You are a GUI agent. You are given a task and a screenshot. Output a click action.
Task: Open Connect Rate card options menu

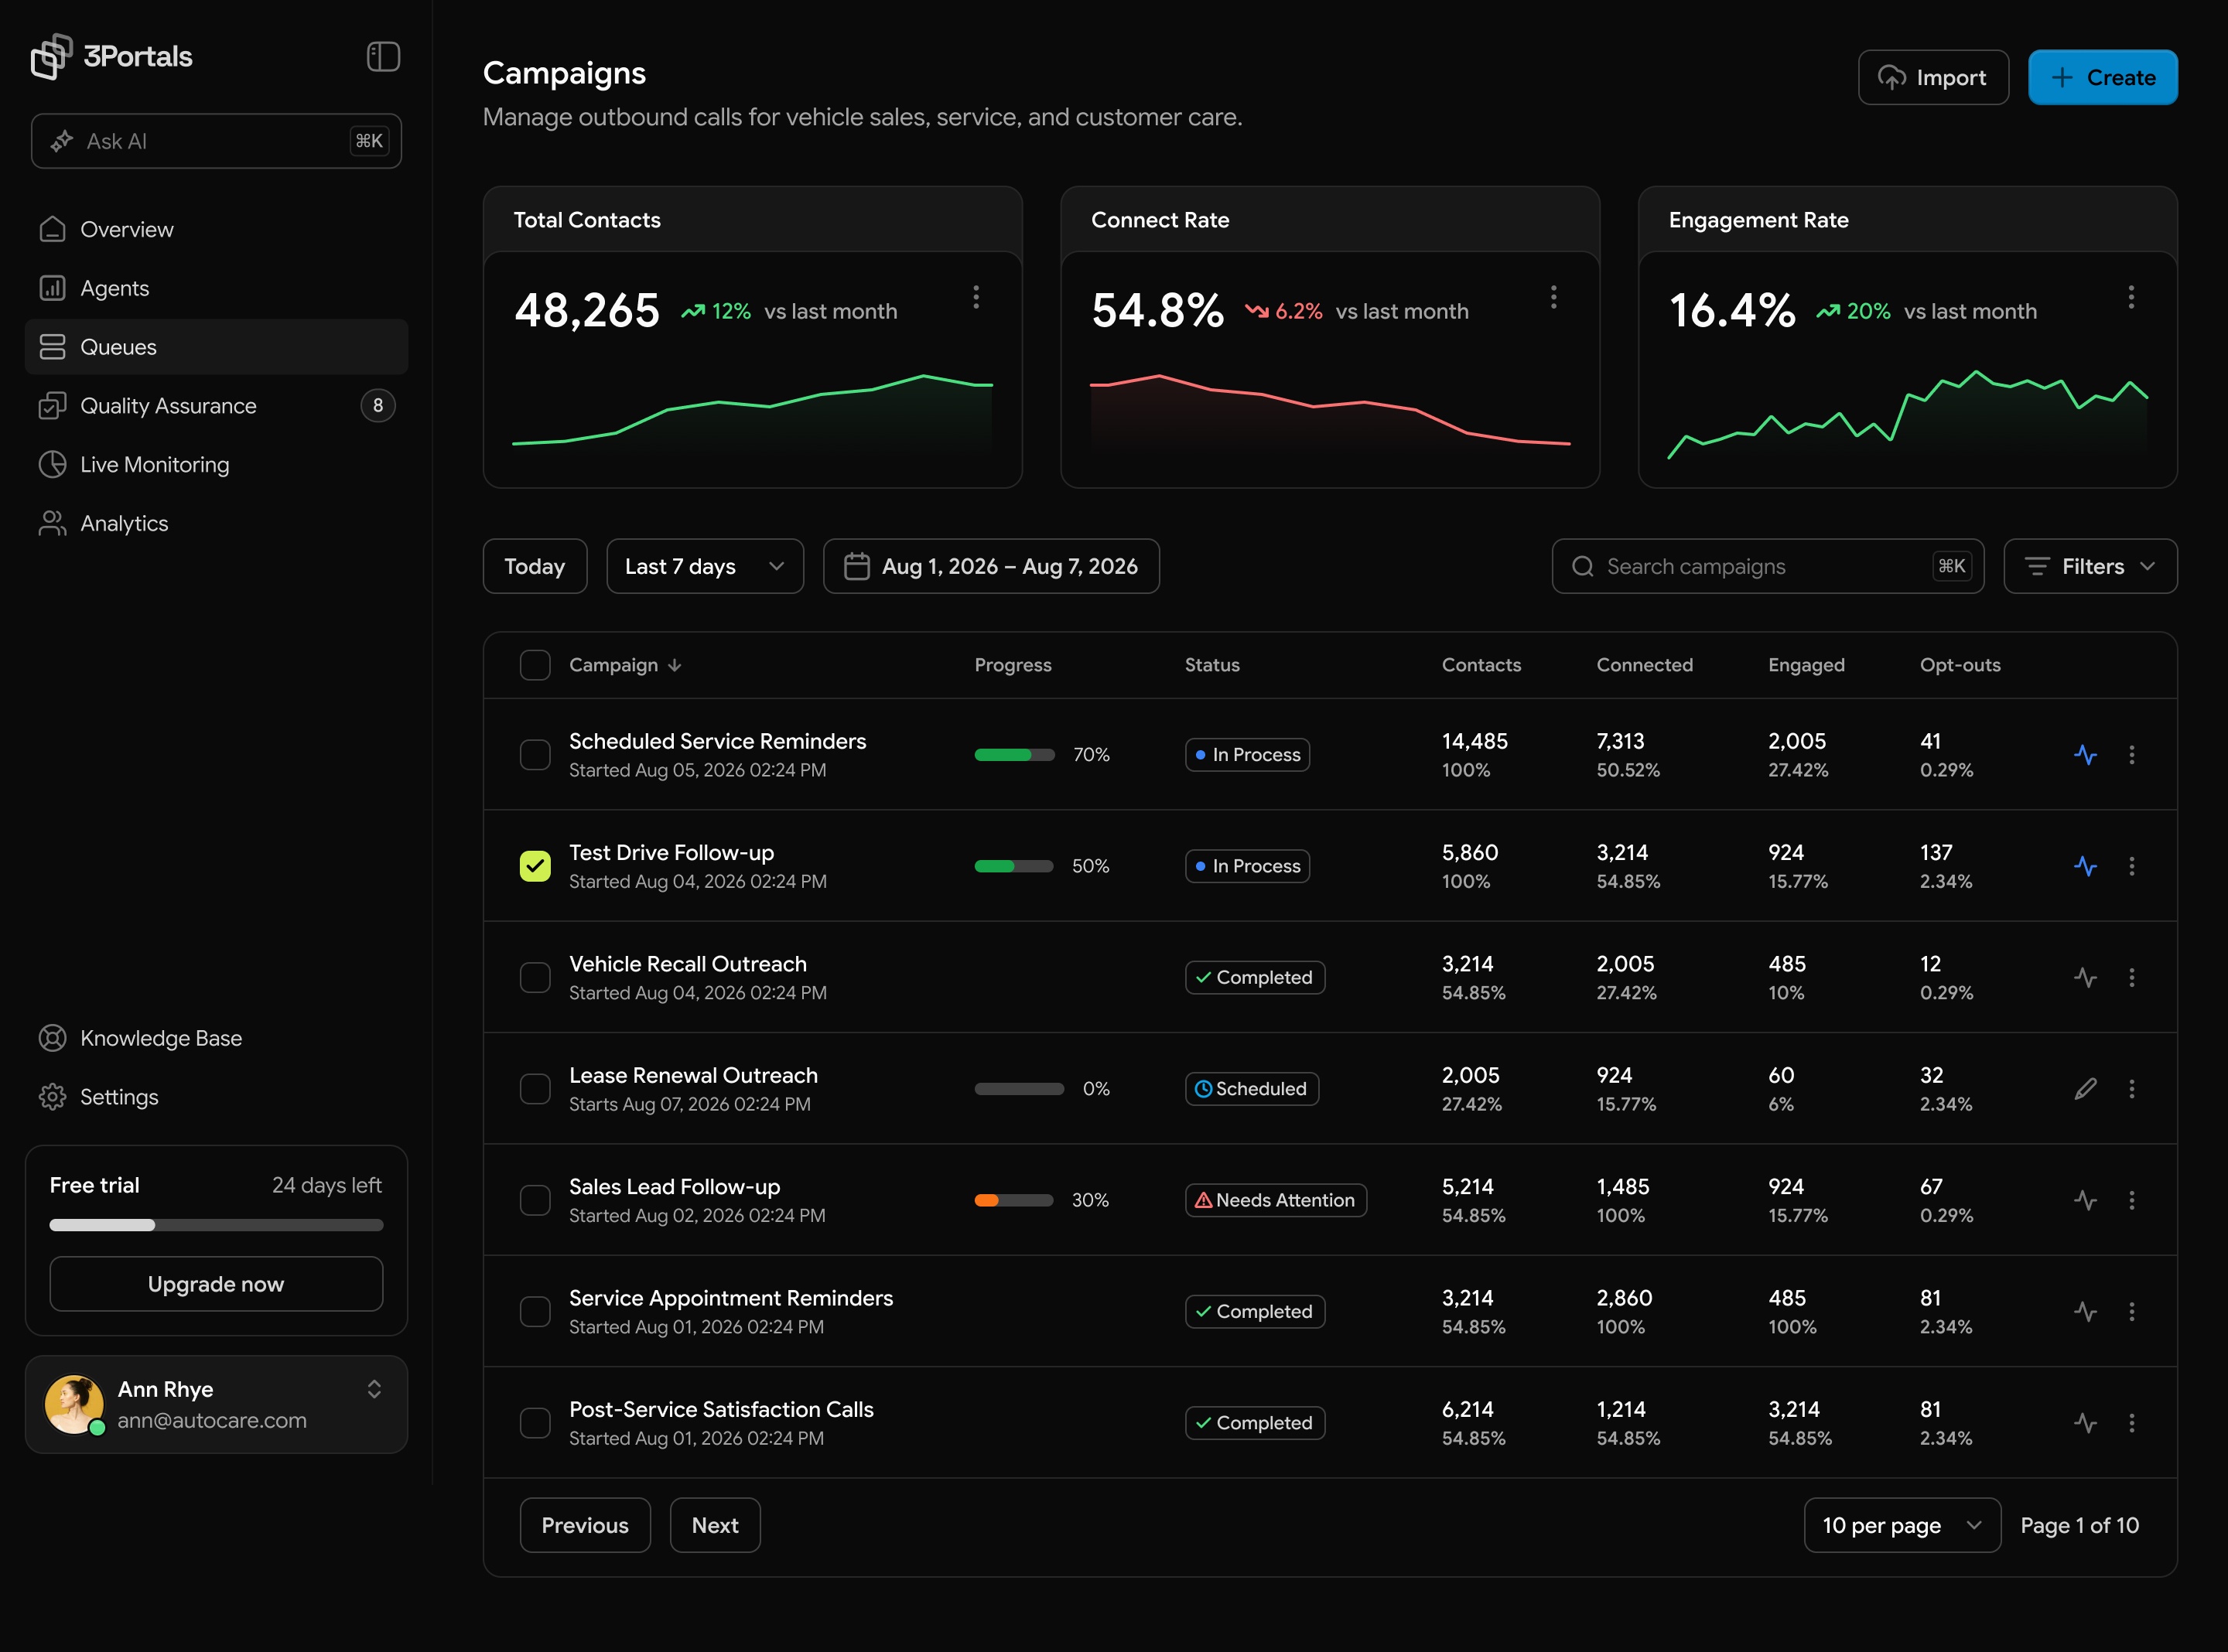1553,297
